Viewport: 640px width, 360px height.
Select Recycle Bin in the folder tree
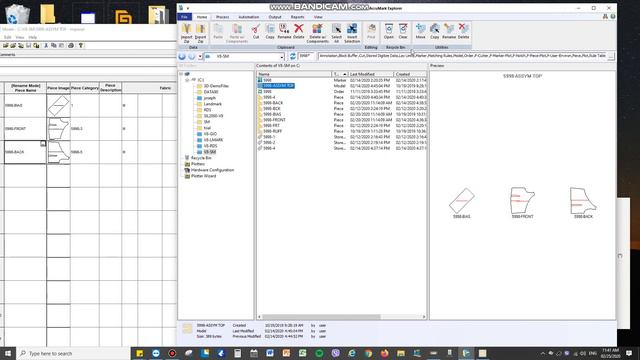[201, 158]
